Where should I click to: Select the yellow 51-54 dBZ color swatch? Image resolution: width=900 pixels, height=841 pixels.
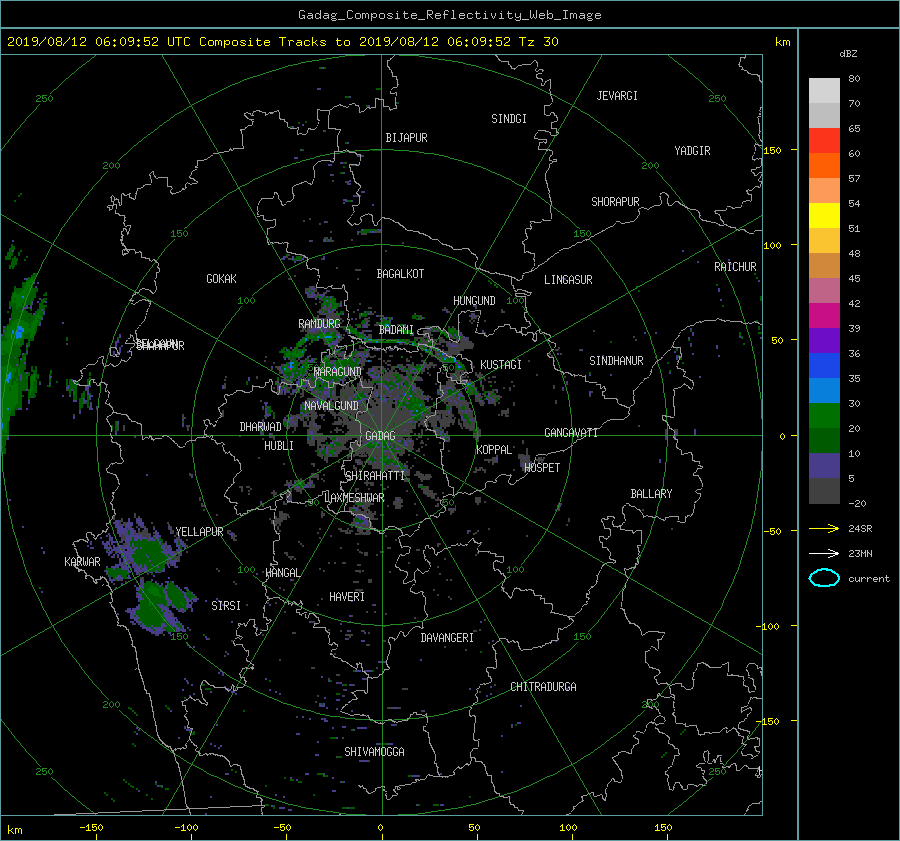(x=824, y=215)
